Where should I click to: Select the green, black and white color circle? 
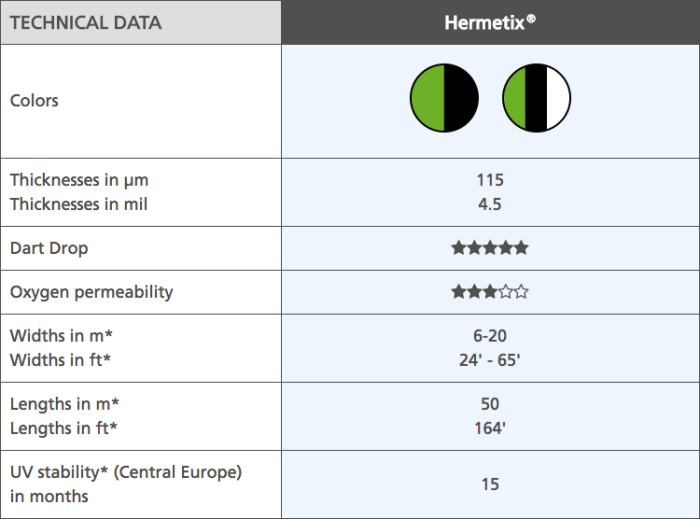coord(536,100)
